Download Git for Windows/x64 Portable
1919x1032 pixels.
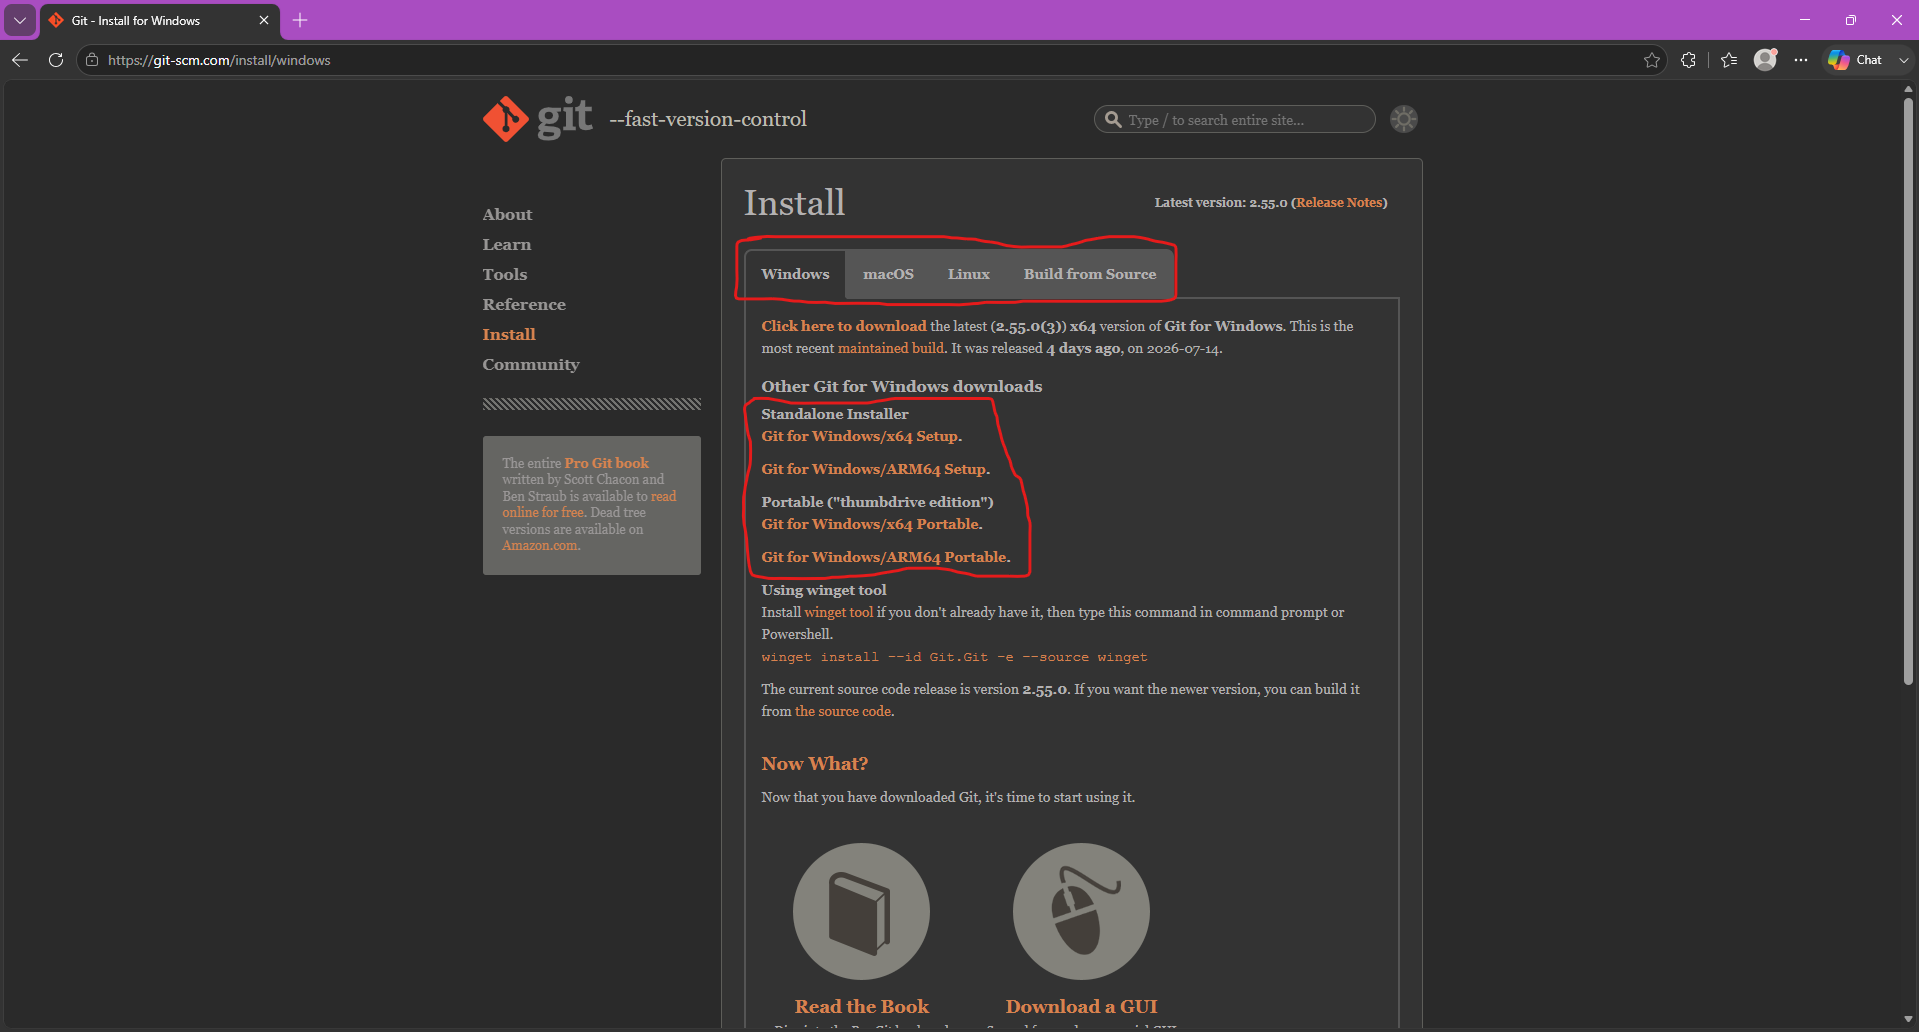(870, 524)
